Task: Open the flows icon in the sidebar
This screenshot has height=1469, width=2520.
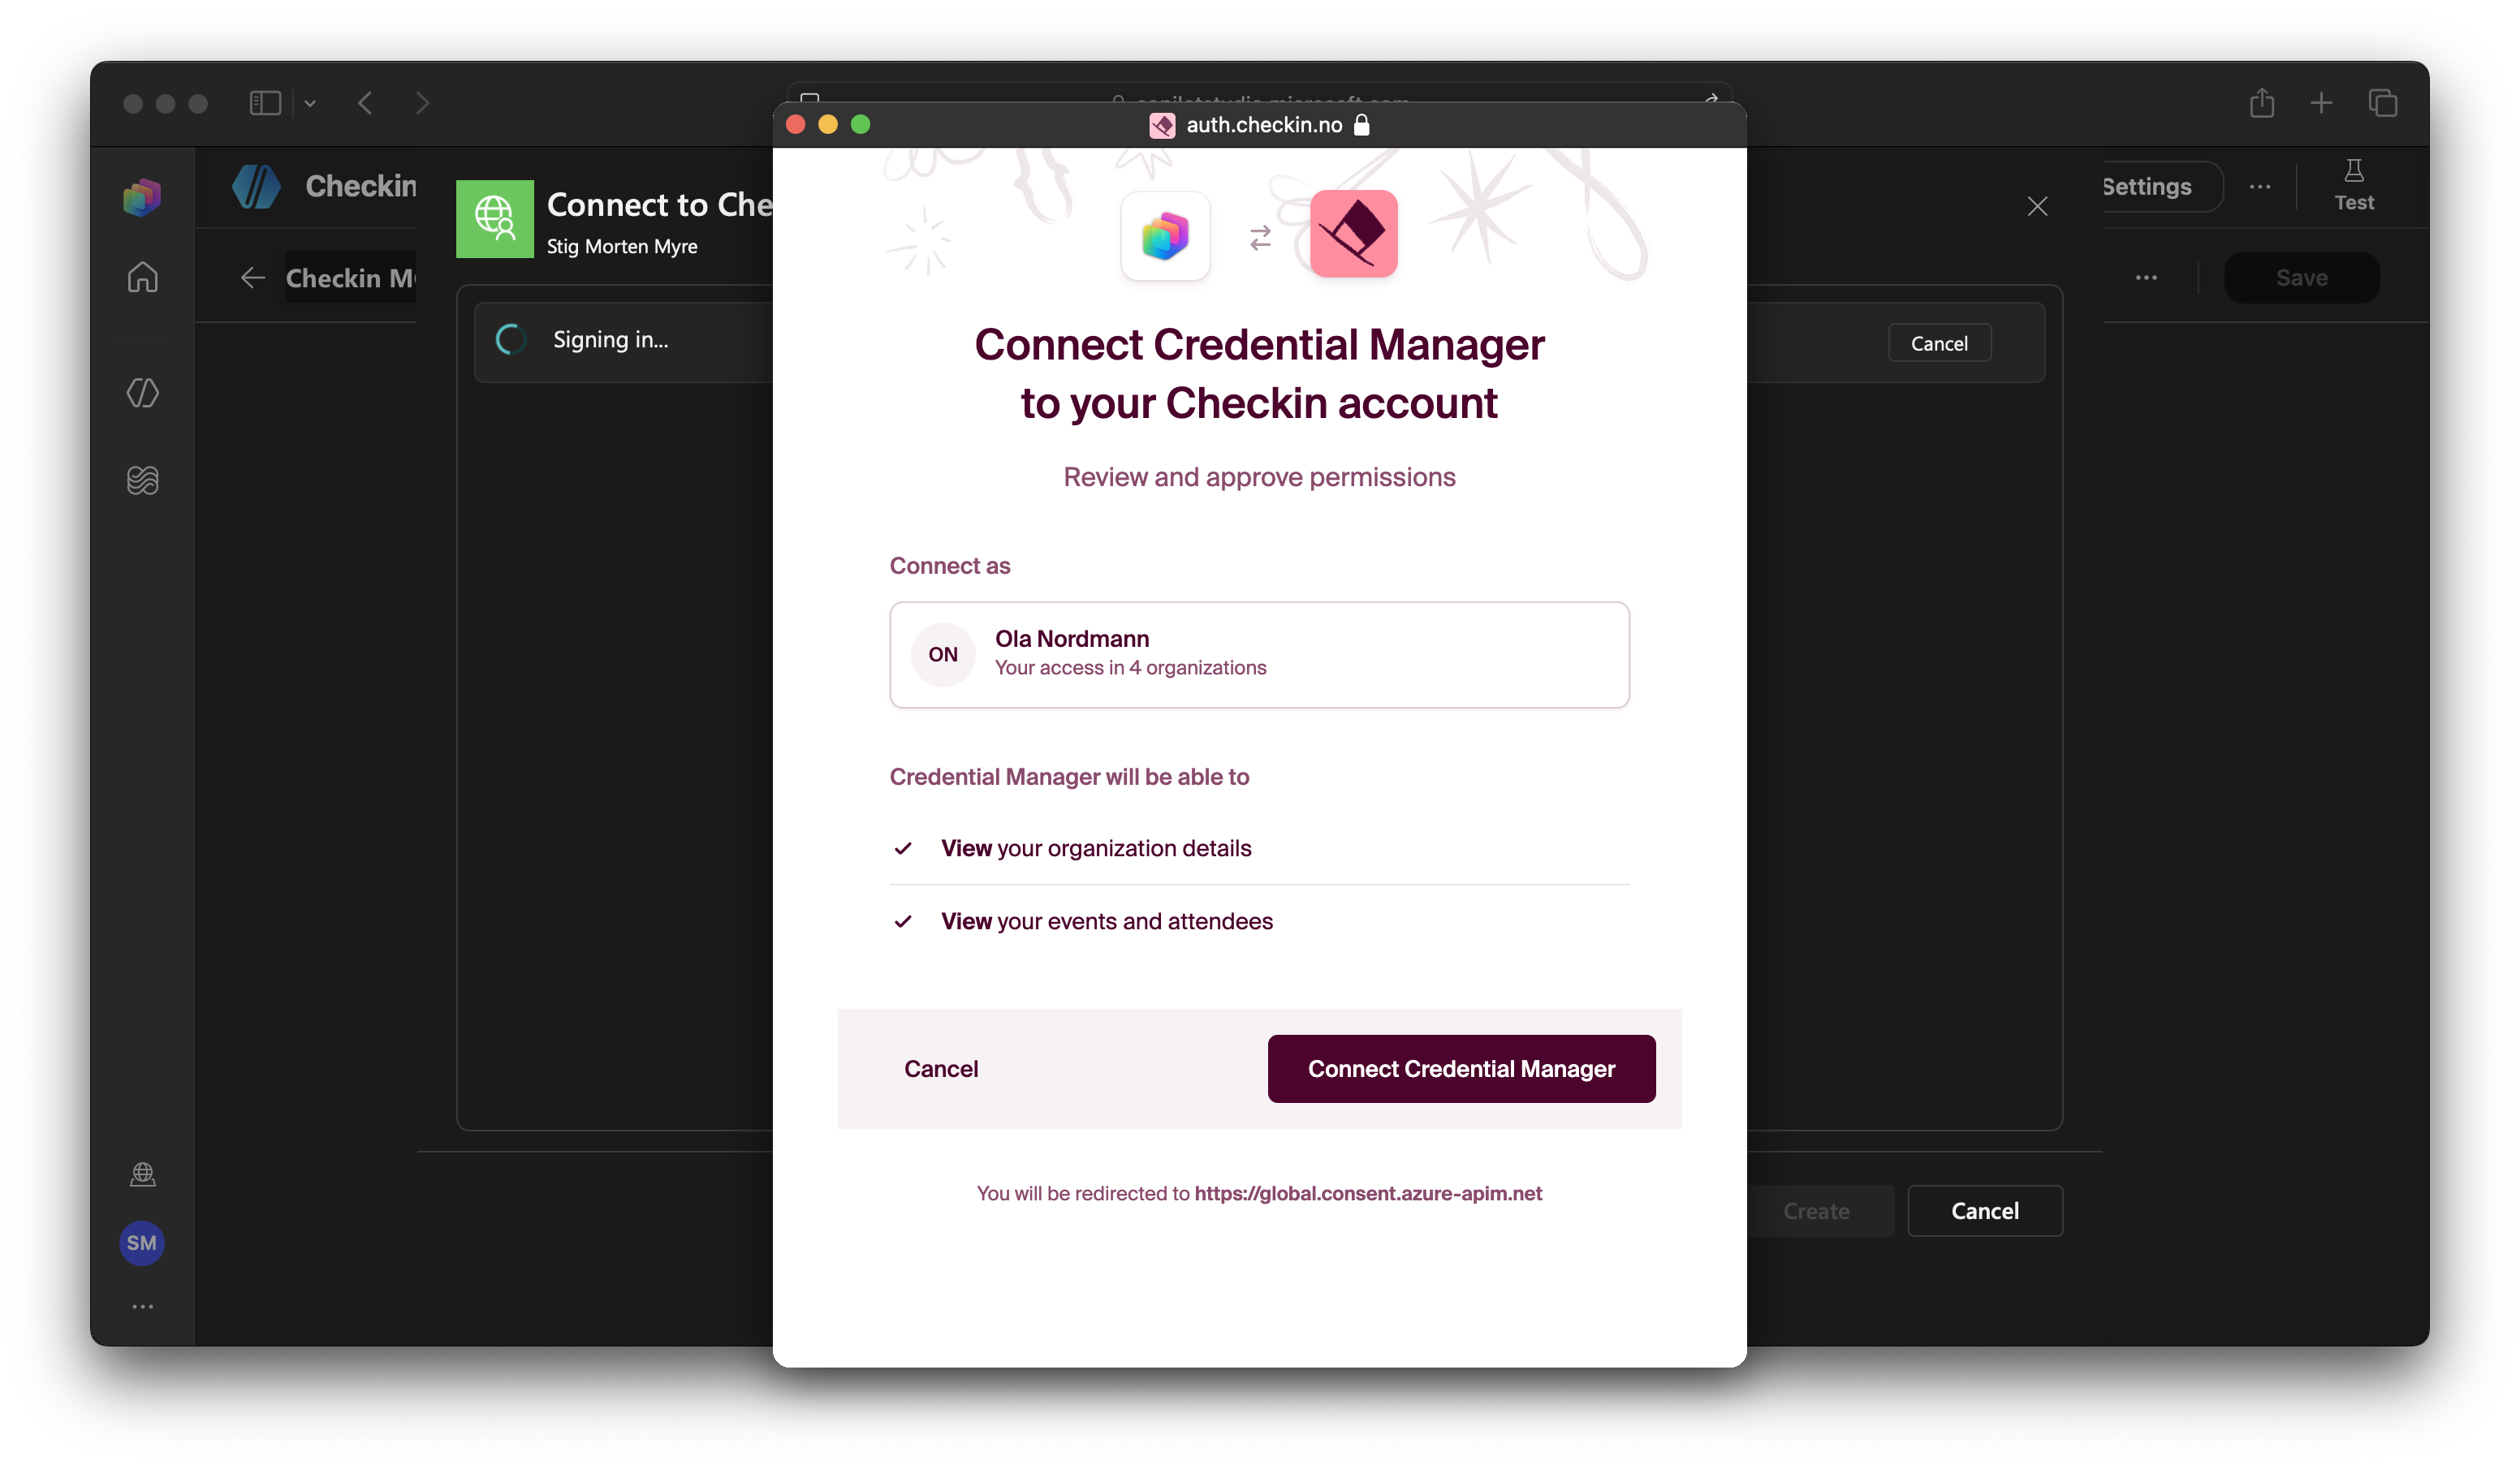Action: click(142, 481)
